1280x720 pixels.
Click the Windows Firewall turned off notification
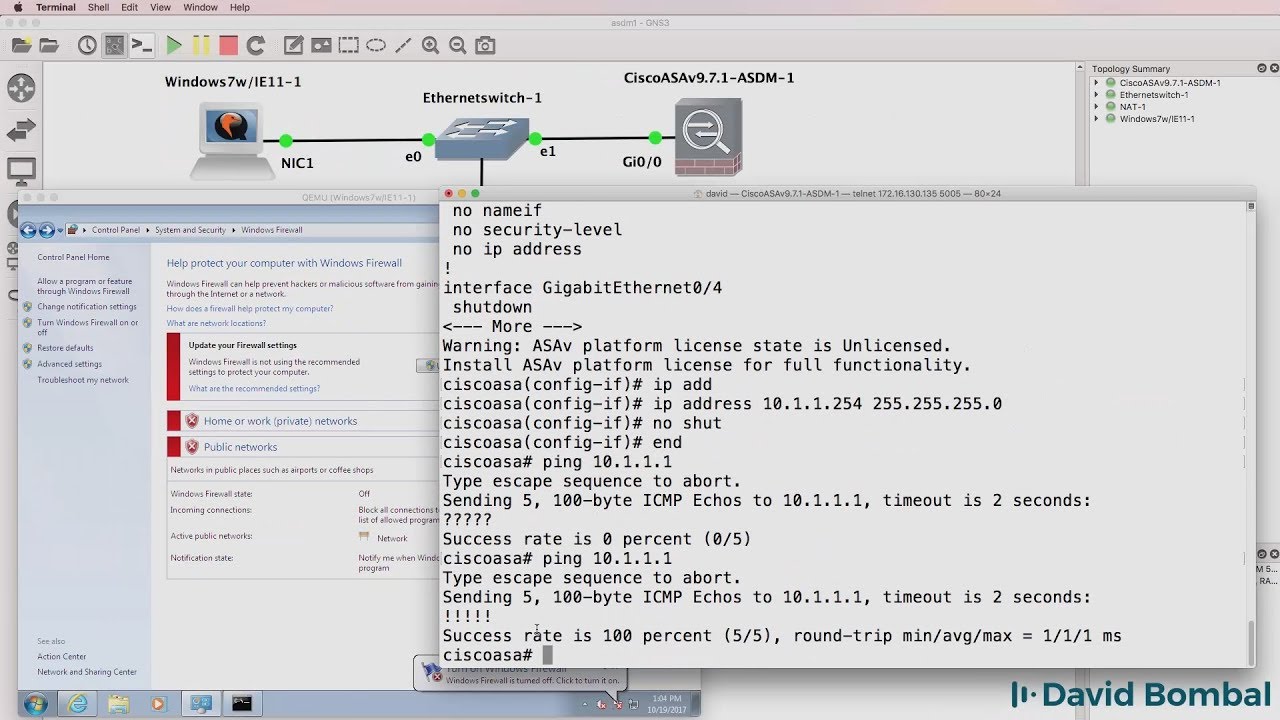521,673
